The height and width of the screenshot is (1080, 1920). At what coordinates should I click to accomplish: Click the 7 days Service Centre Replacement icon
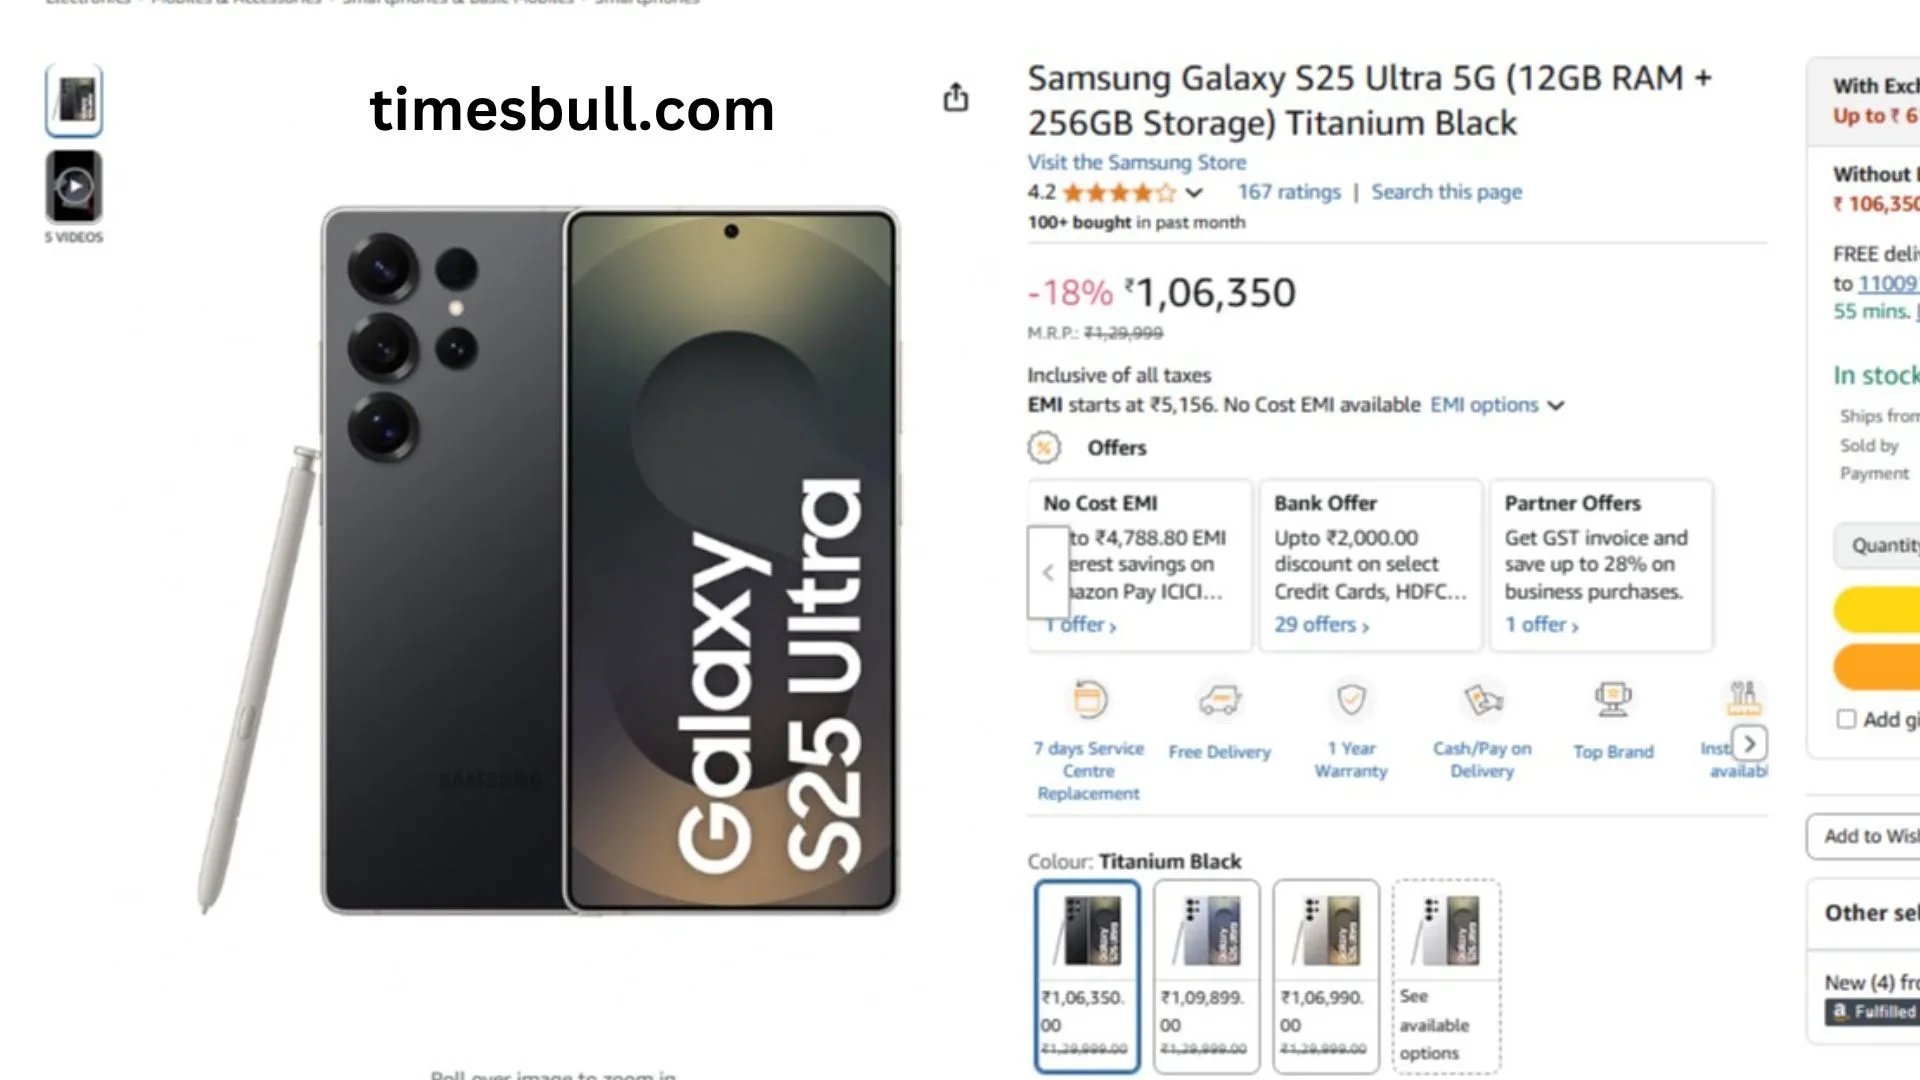[1089, 700]
